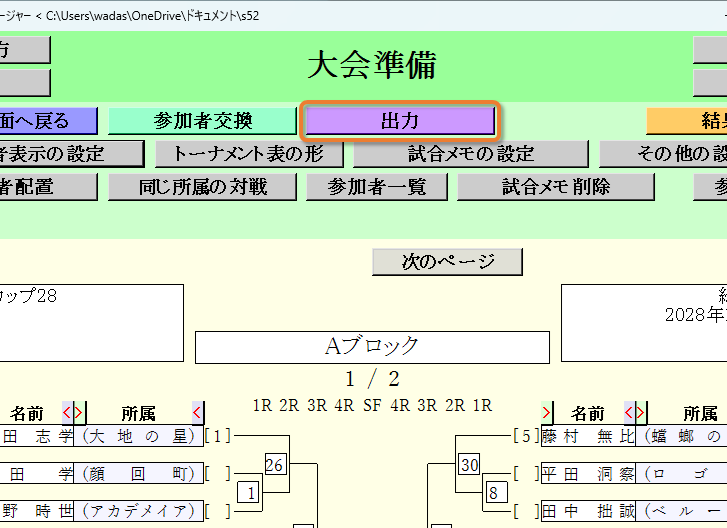Viewport: 727px width, 528px height.
Task: Click round label SF
Action: point(372,406)
